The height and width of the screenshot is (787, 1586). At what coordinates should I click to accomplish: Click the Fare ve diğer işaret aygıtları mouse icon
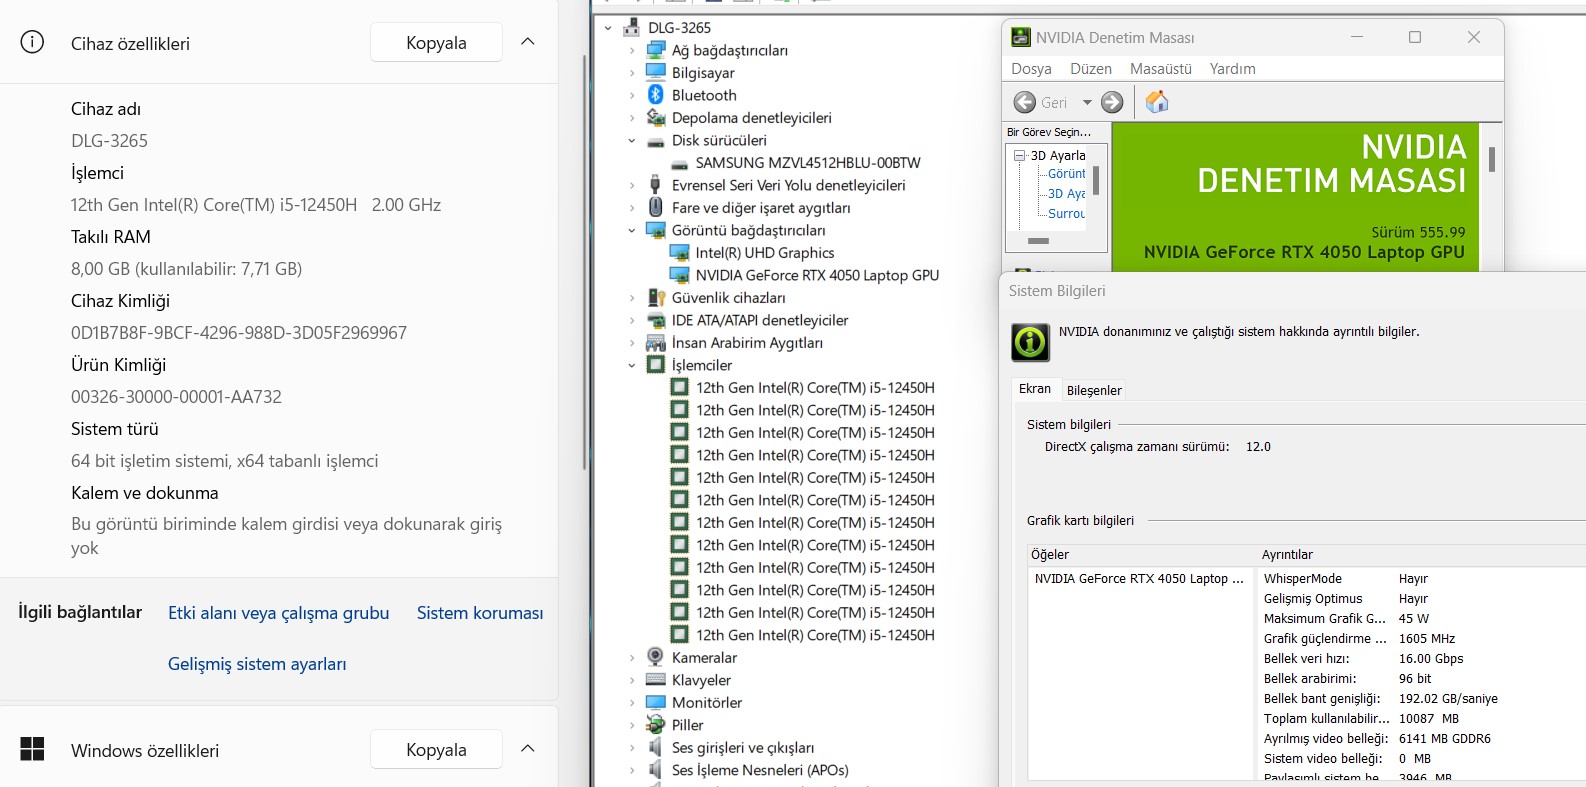pyautogui.click(x=656, y=207)
